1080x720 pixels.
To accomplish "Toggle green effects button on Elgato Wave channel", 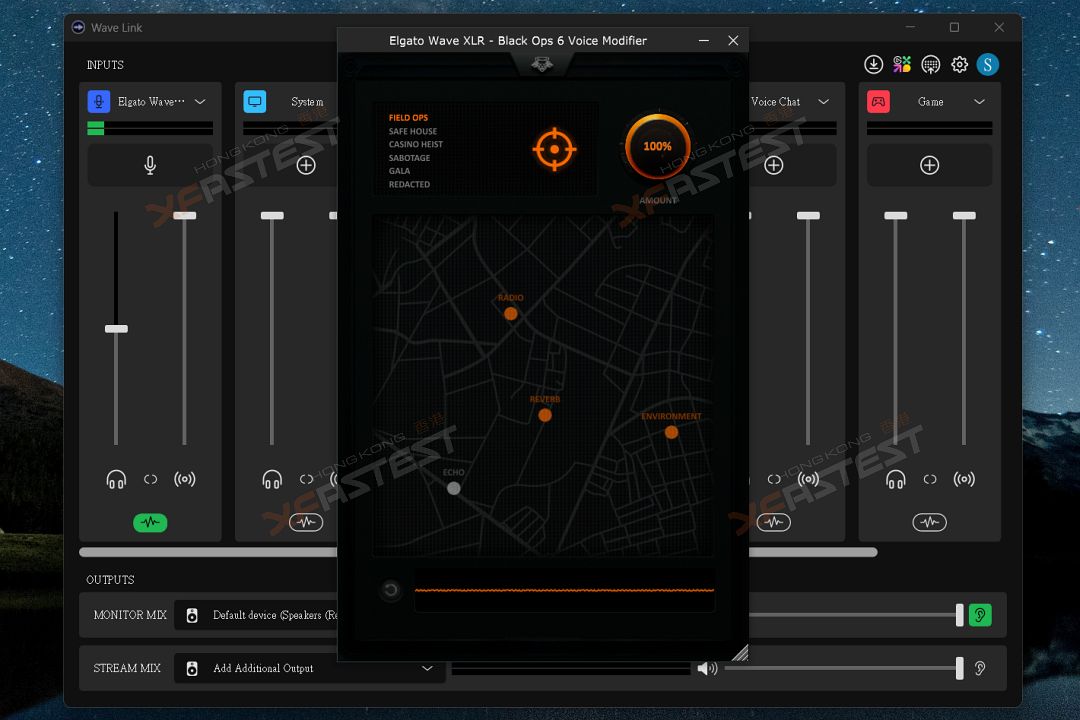I will (150, 522).
